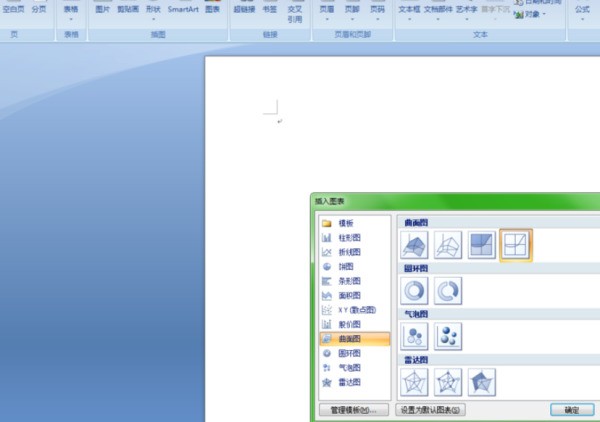Open 模板 templates folder in chart list
The width and height of the screenshot is (600, 422).
click(x=355, y=223)
